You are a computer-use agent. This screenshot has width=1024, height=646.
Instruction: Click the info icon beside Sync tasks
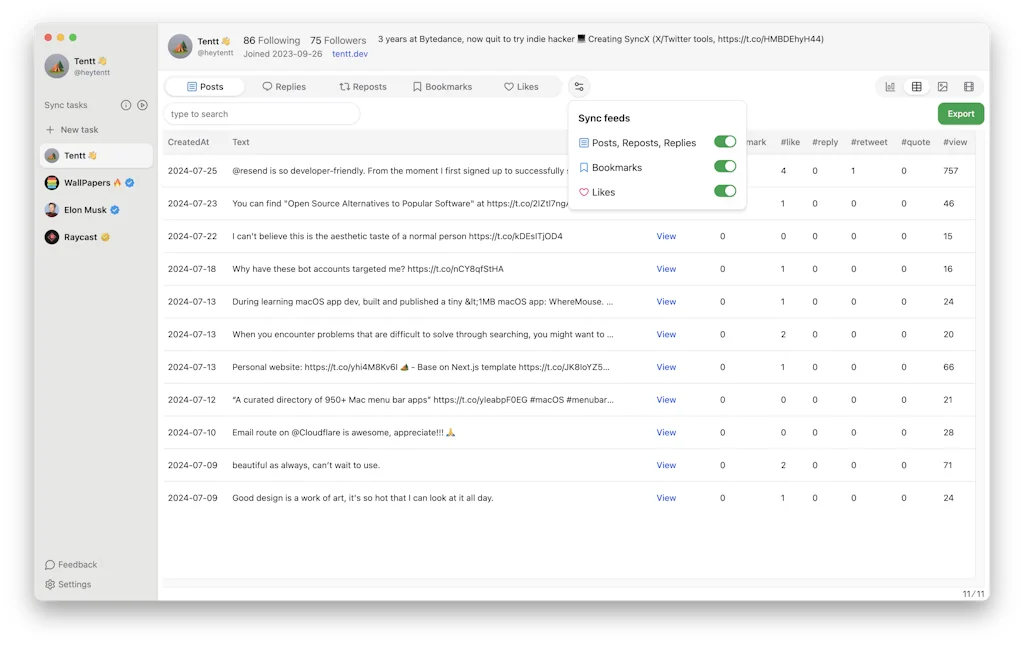(124, 105)
